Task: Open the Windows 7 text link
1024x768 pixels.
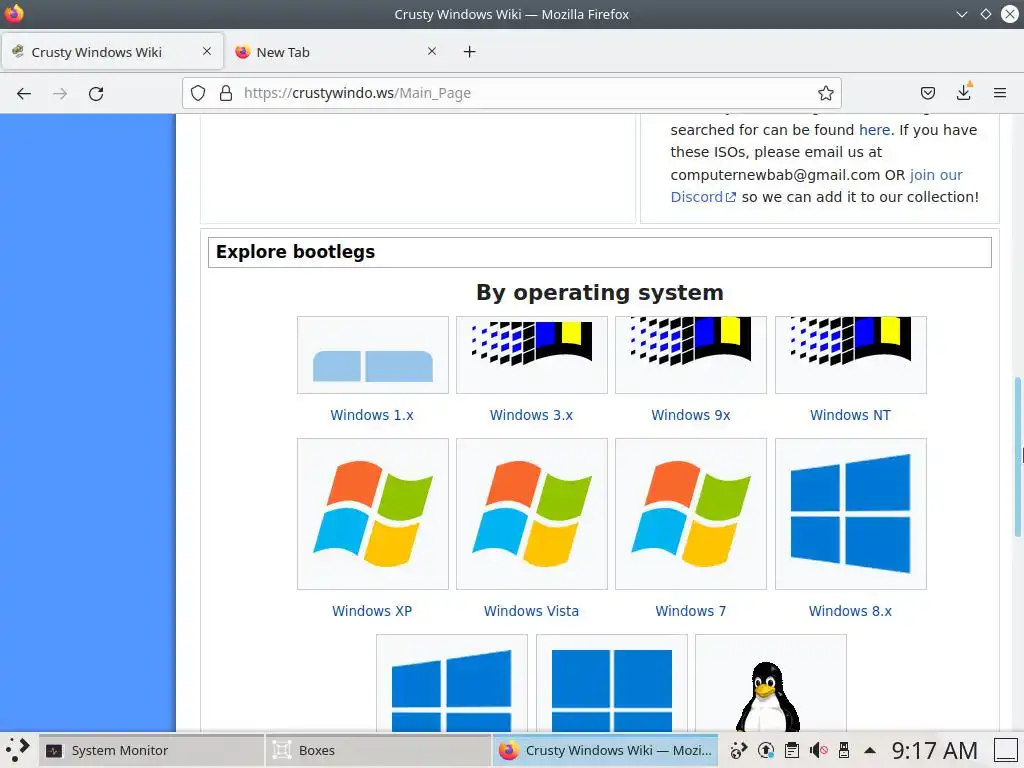Action: pos(691,611)
